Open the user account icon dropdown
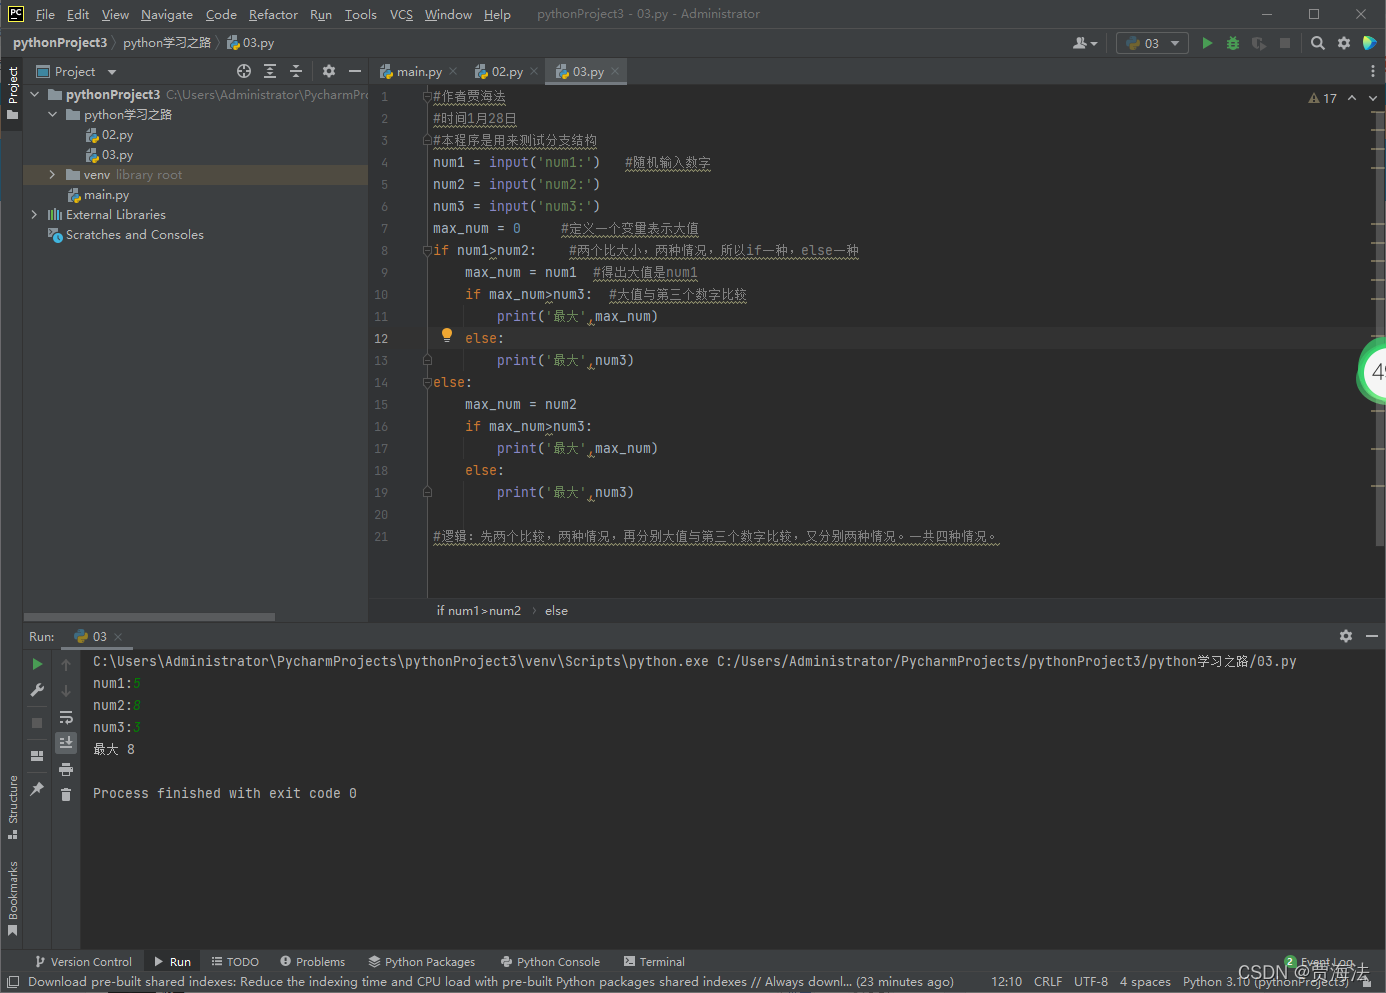Viewport: 1386px width, 993px height. point(1085,43)
